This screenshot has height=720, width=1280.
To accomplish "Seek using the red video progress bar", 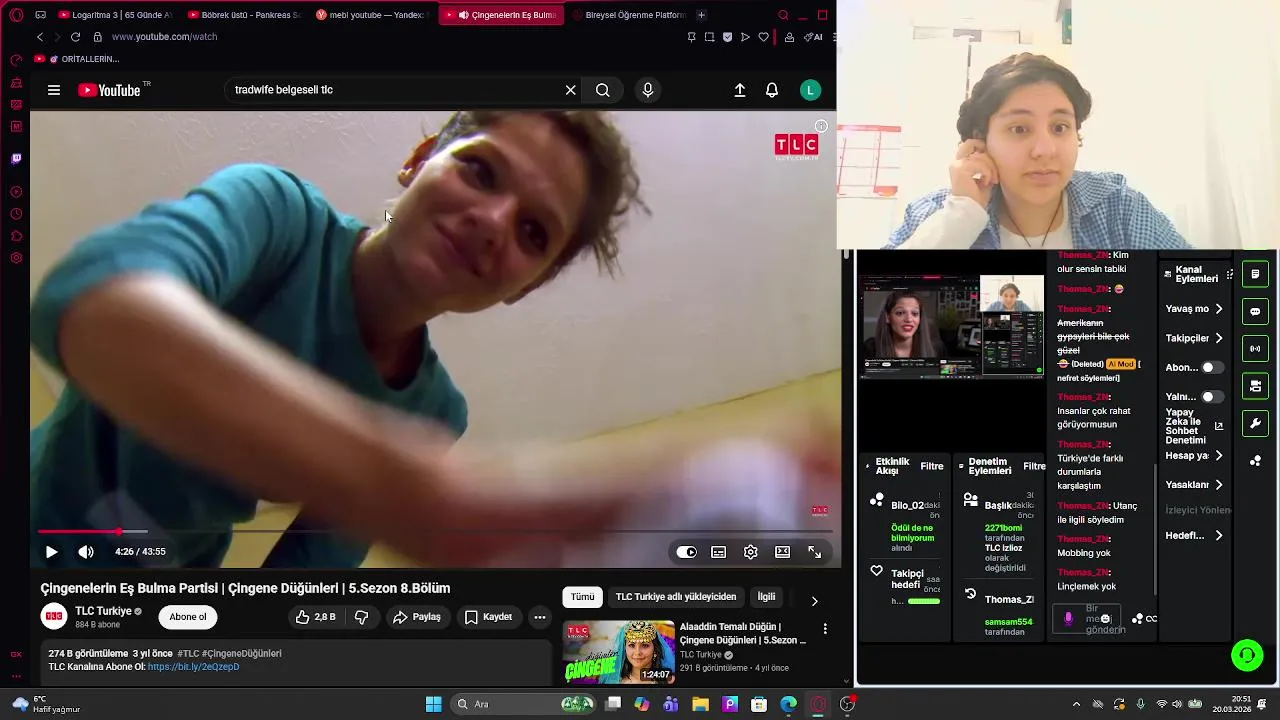I will tap(435, 531).
